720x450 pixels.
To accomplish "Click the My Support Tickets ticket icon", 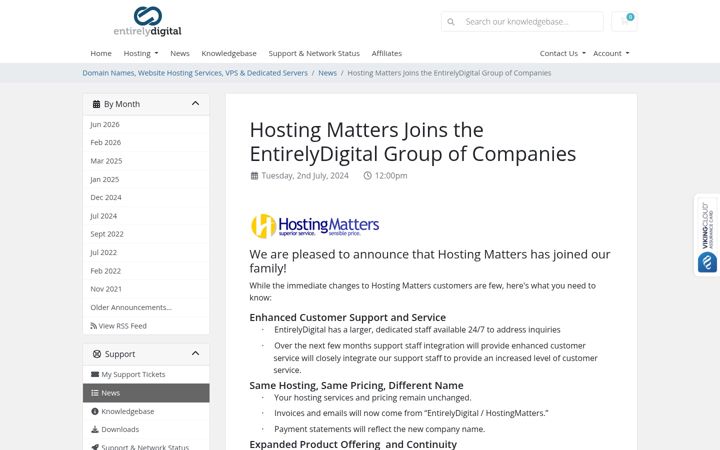I will 95,374.
